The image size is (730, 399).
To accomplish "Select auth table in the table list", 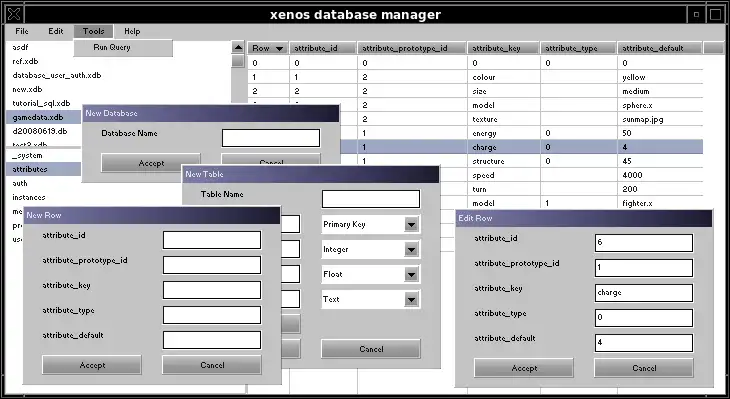I will (20, 183).
